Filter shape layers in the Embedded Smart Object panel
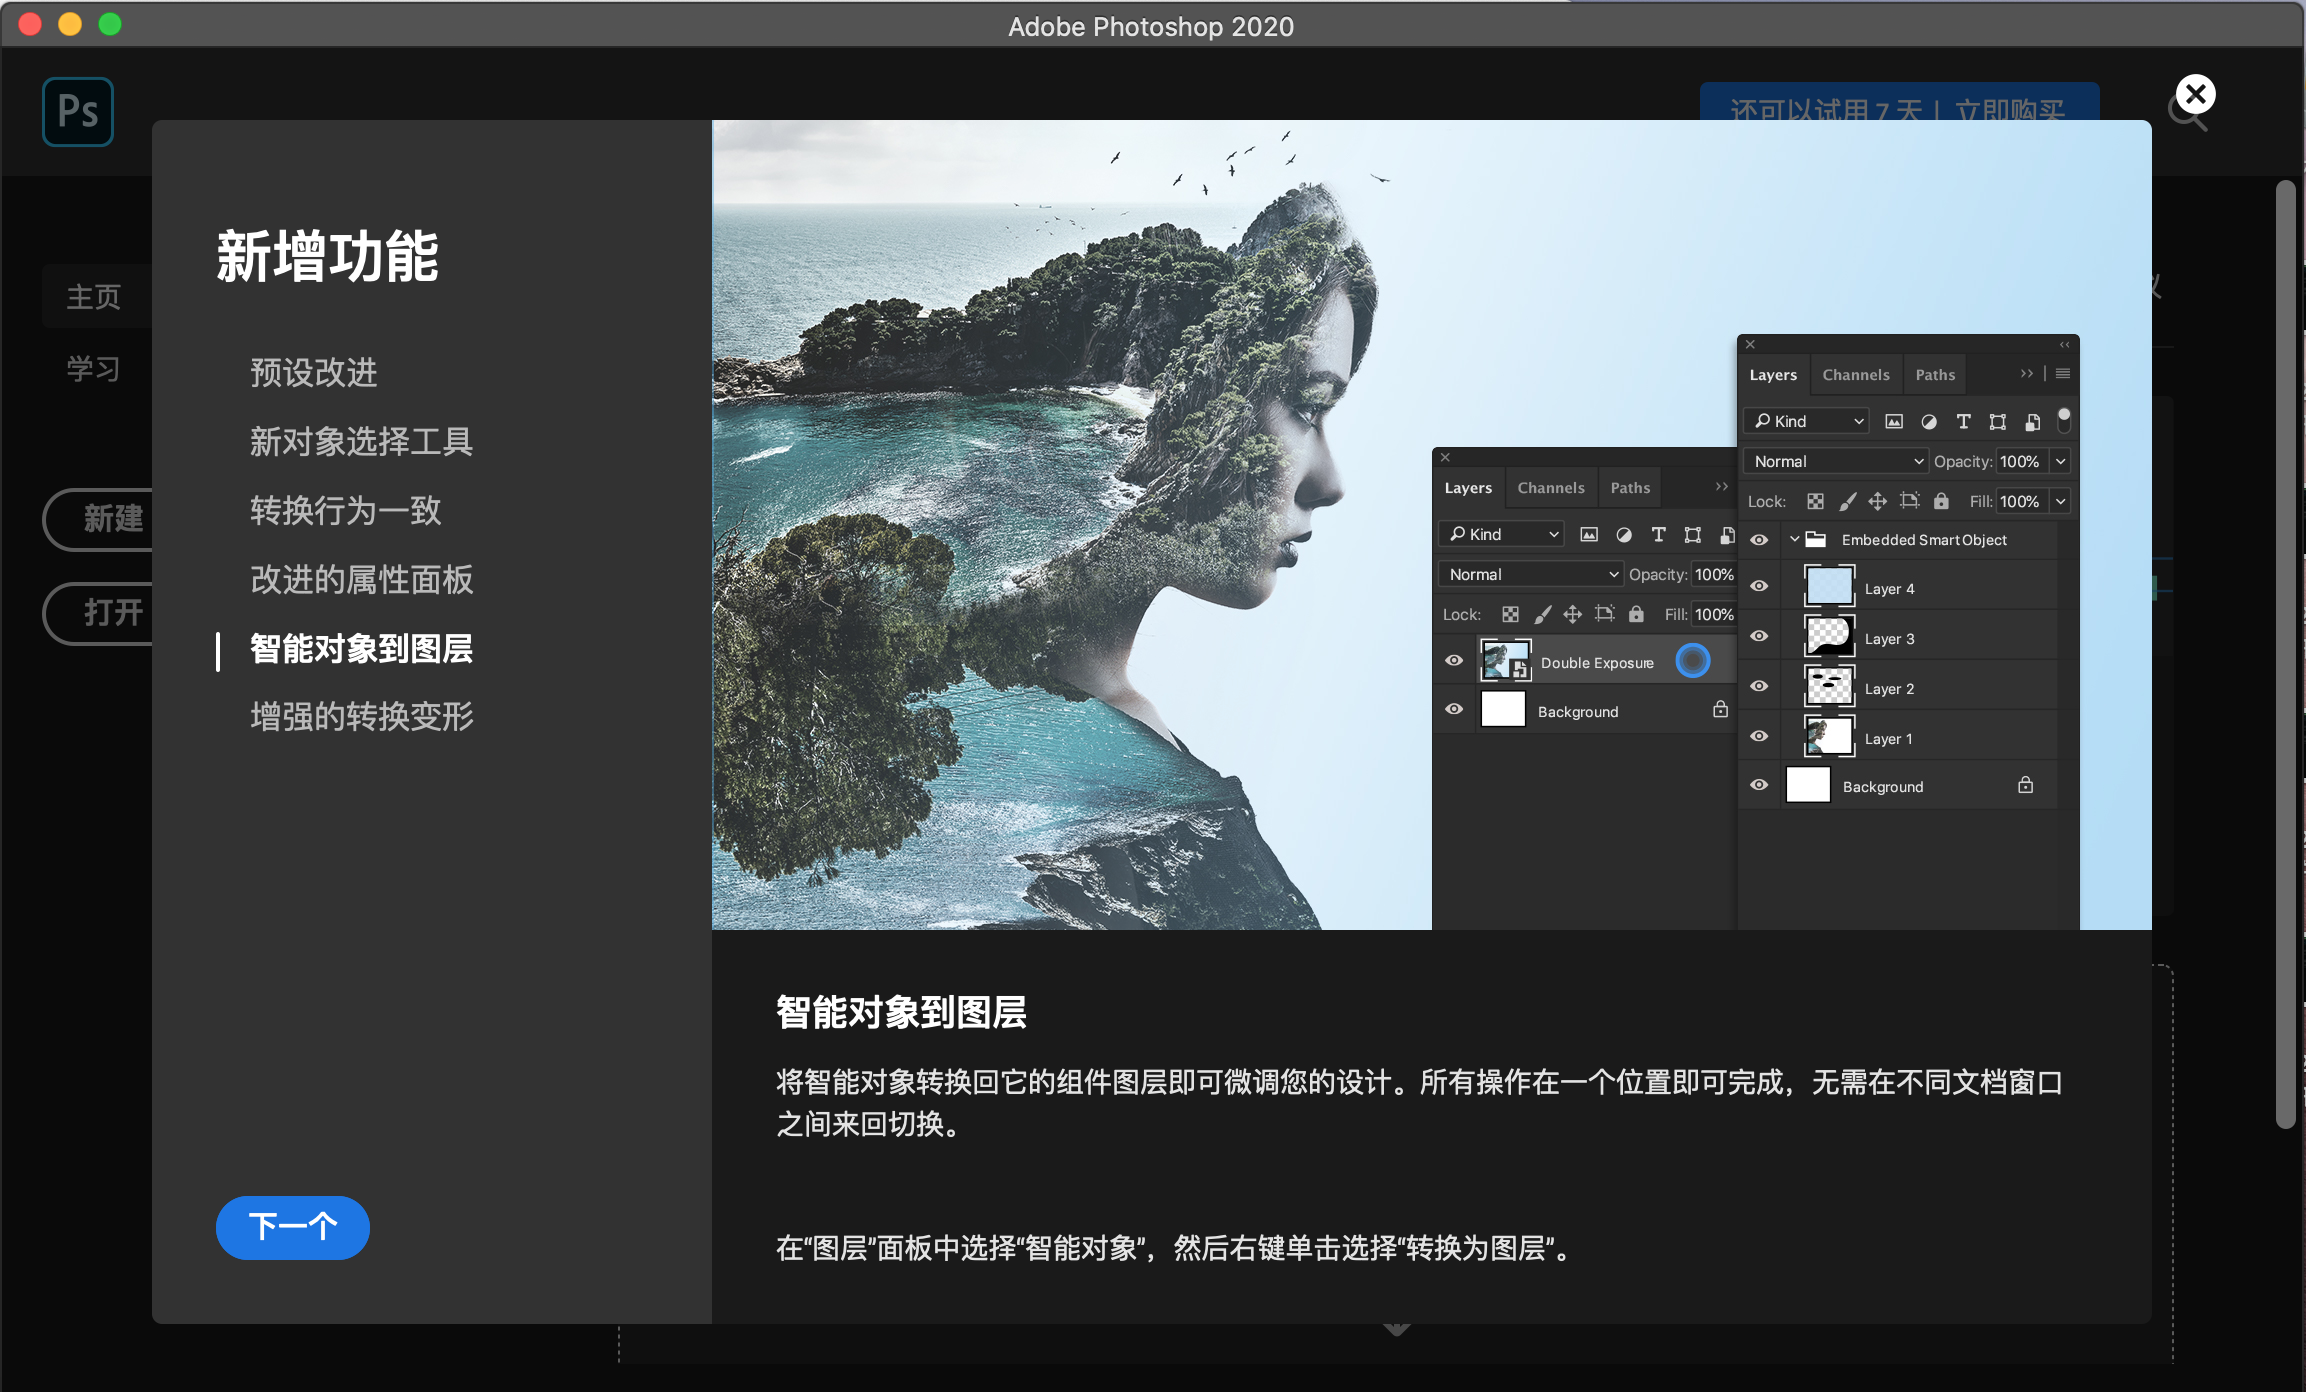This screenshot has width=2306, height=1392. pyautogui.click(x=1998, y=421)
